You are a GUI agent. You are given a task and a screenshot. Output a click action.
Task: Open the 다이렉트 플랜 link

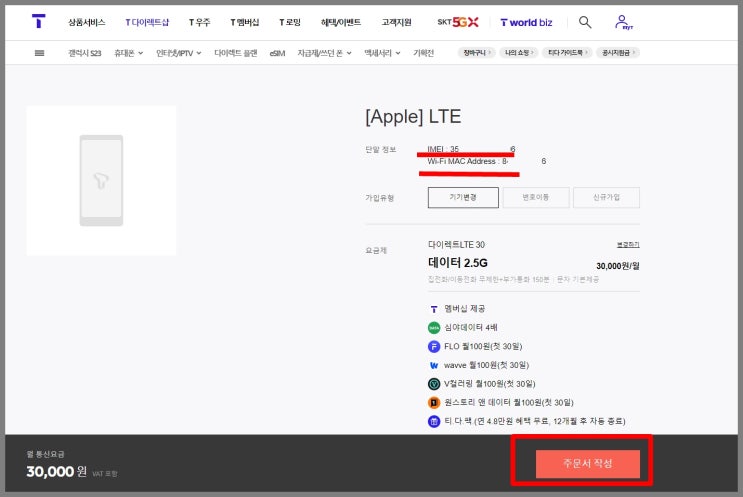236,53
